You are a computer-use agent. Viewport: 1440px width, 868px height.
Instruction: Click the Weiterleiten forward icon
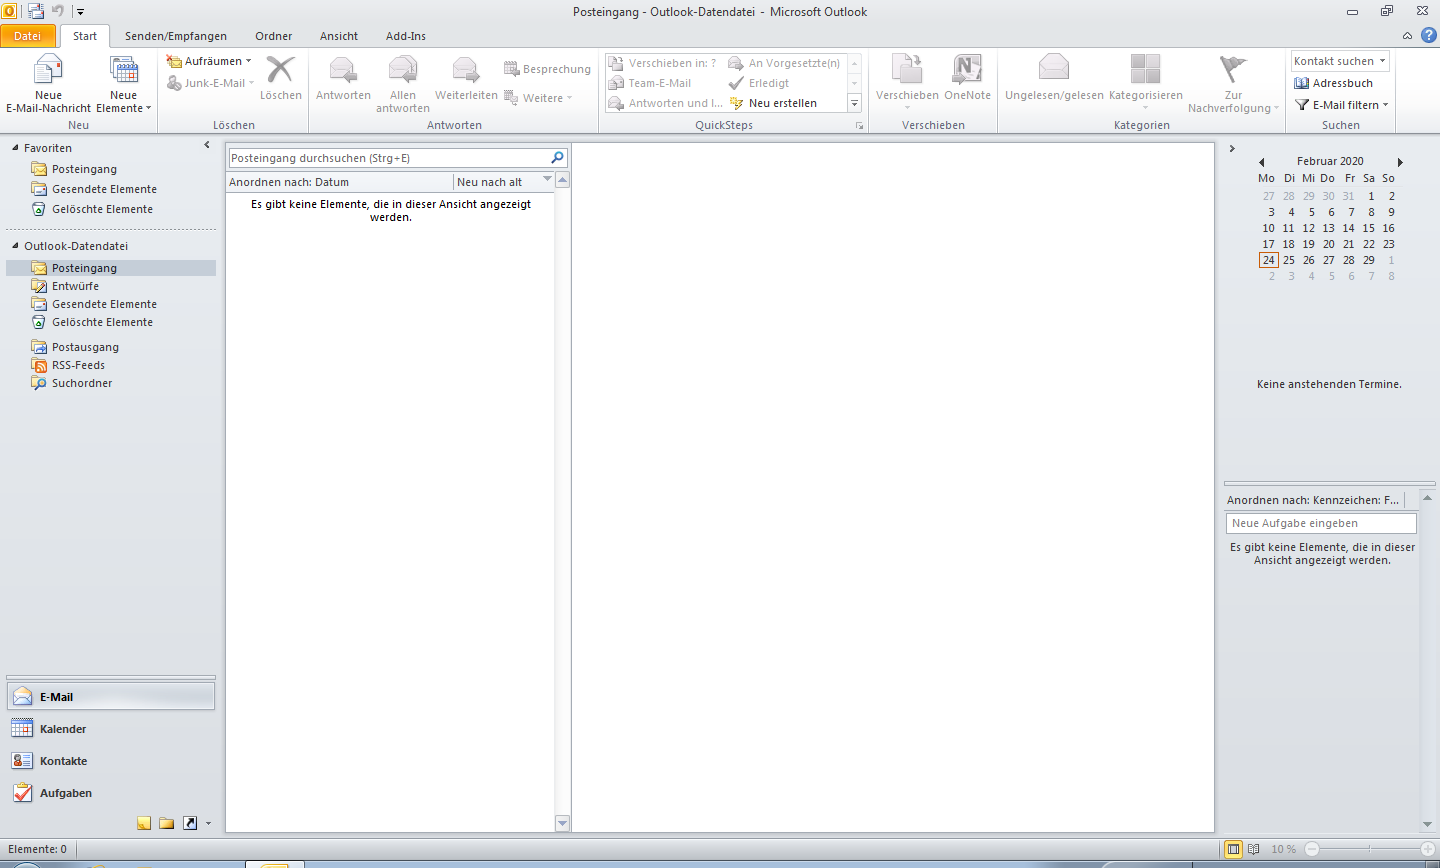(x=466, y=77)
